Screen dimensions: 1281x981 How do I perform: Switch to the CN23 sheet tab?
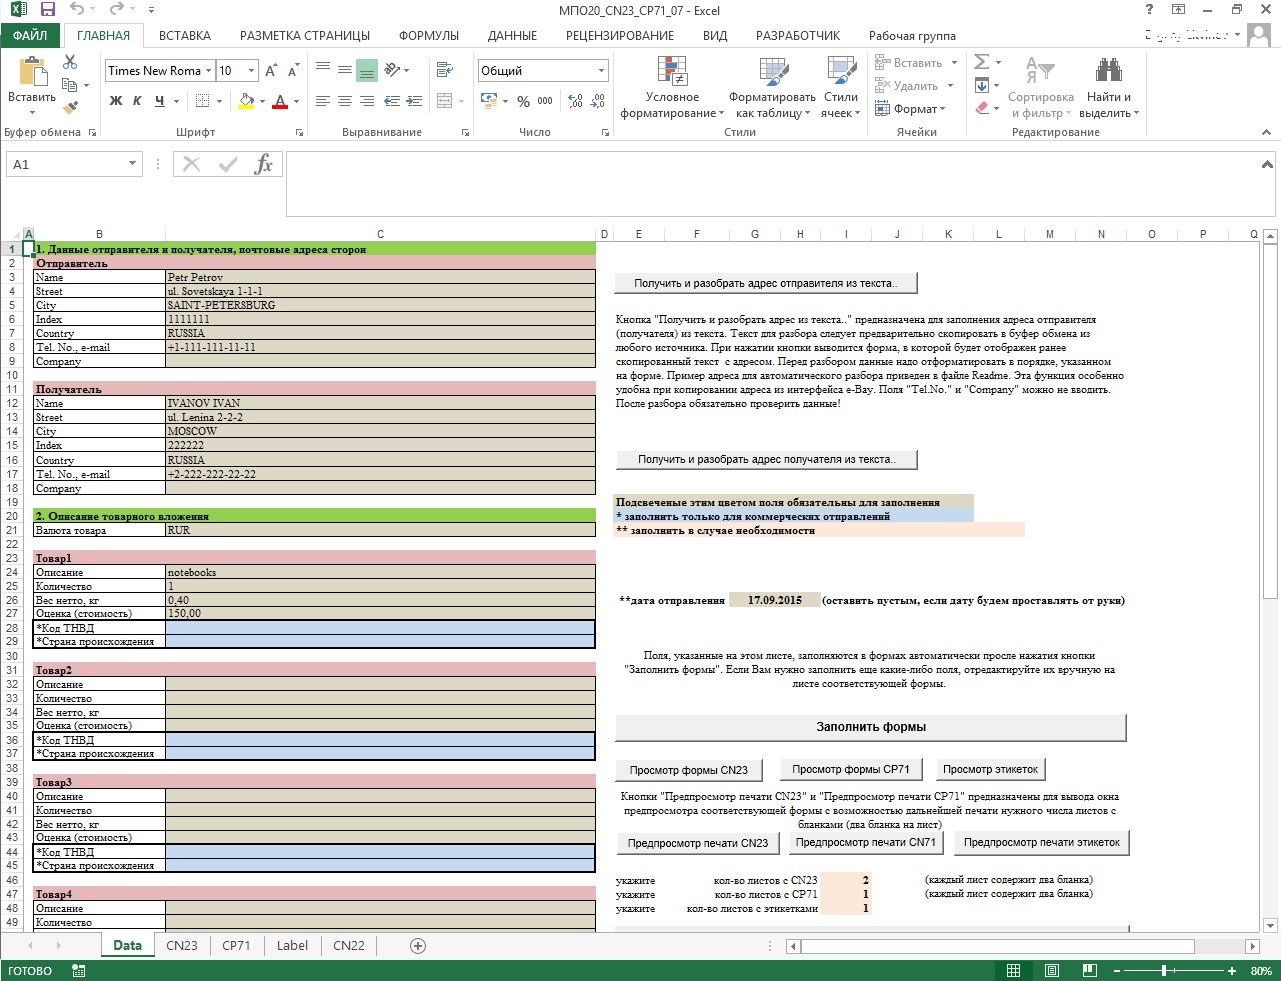(x=182, y=946)
